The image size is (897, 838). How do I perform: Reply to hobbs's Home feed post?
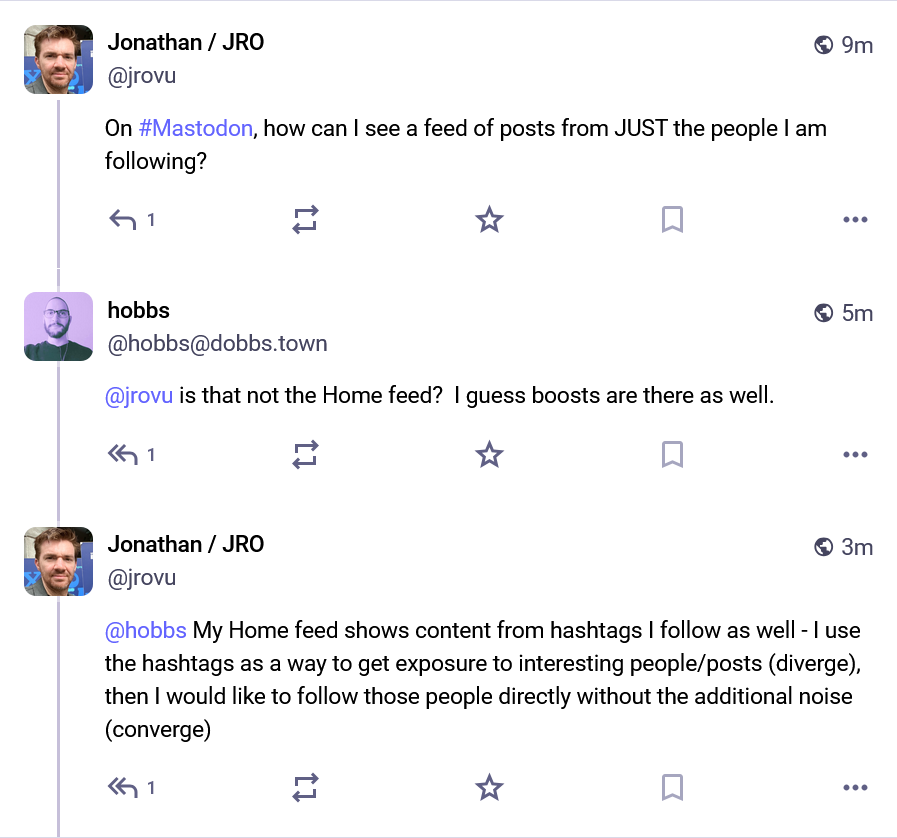pyautogui.click(x=122, y=455)
